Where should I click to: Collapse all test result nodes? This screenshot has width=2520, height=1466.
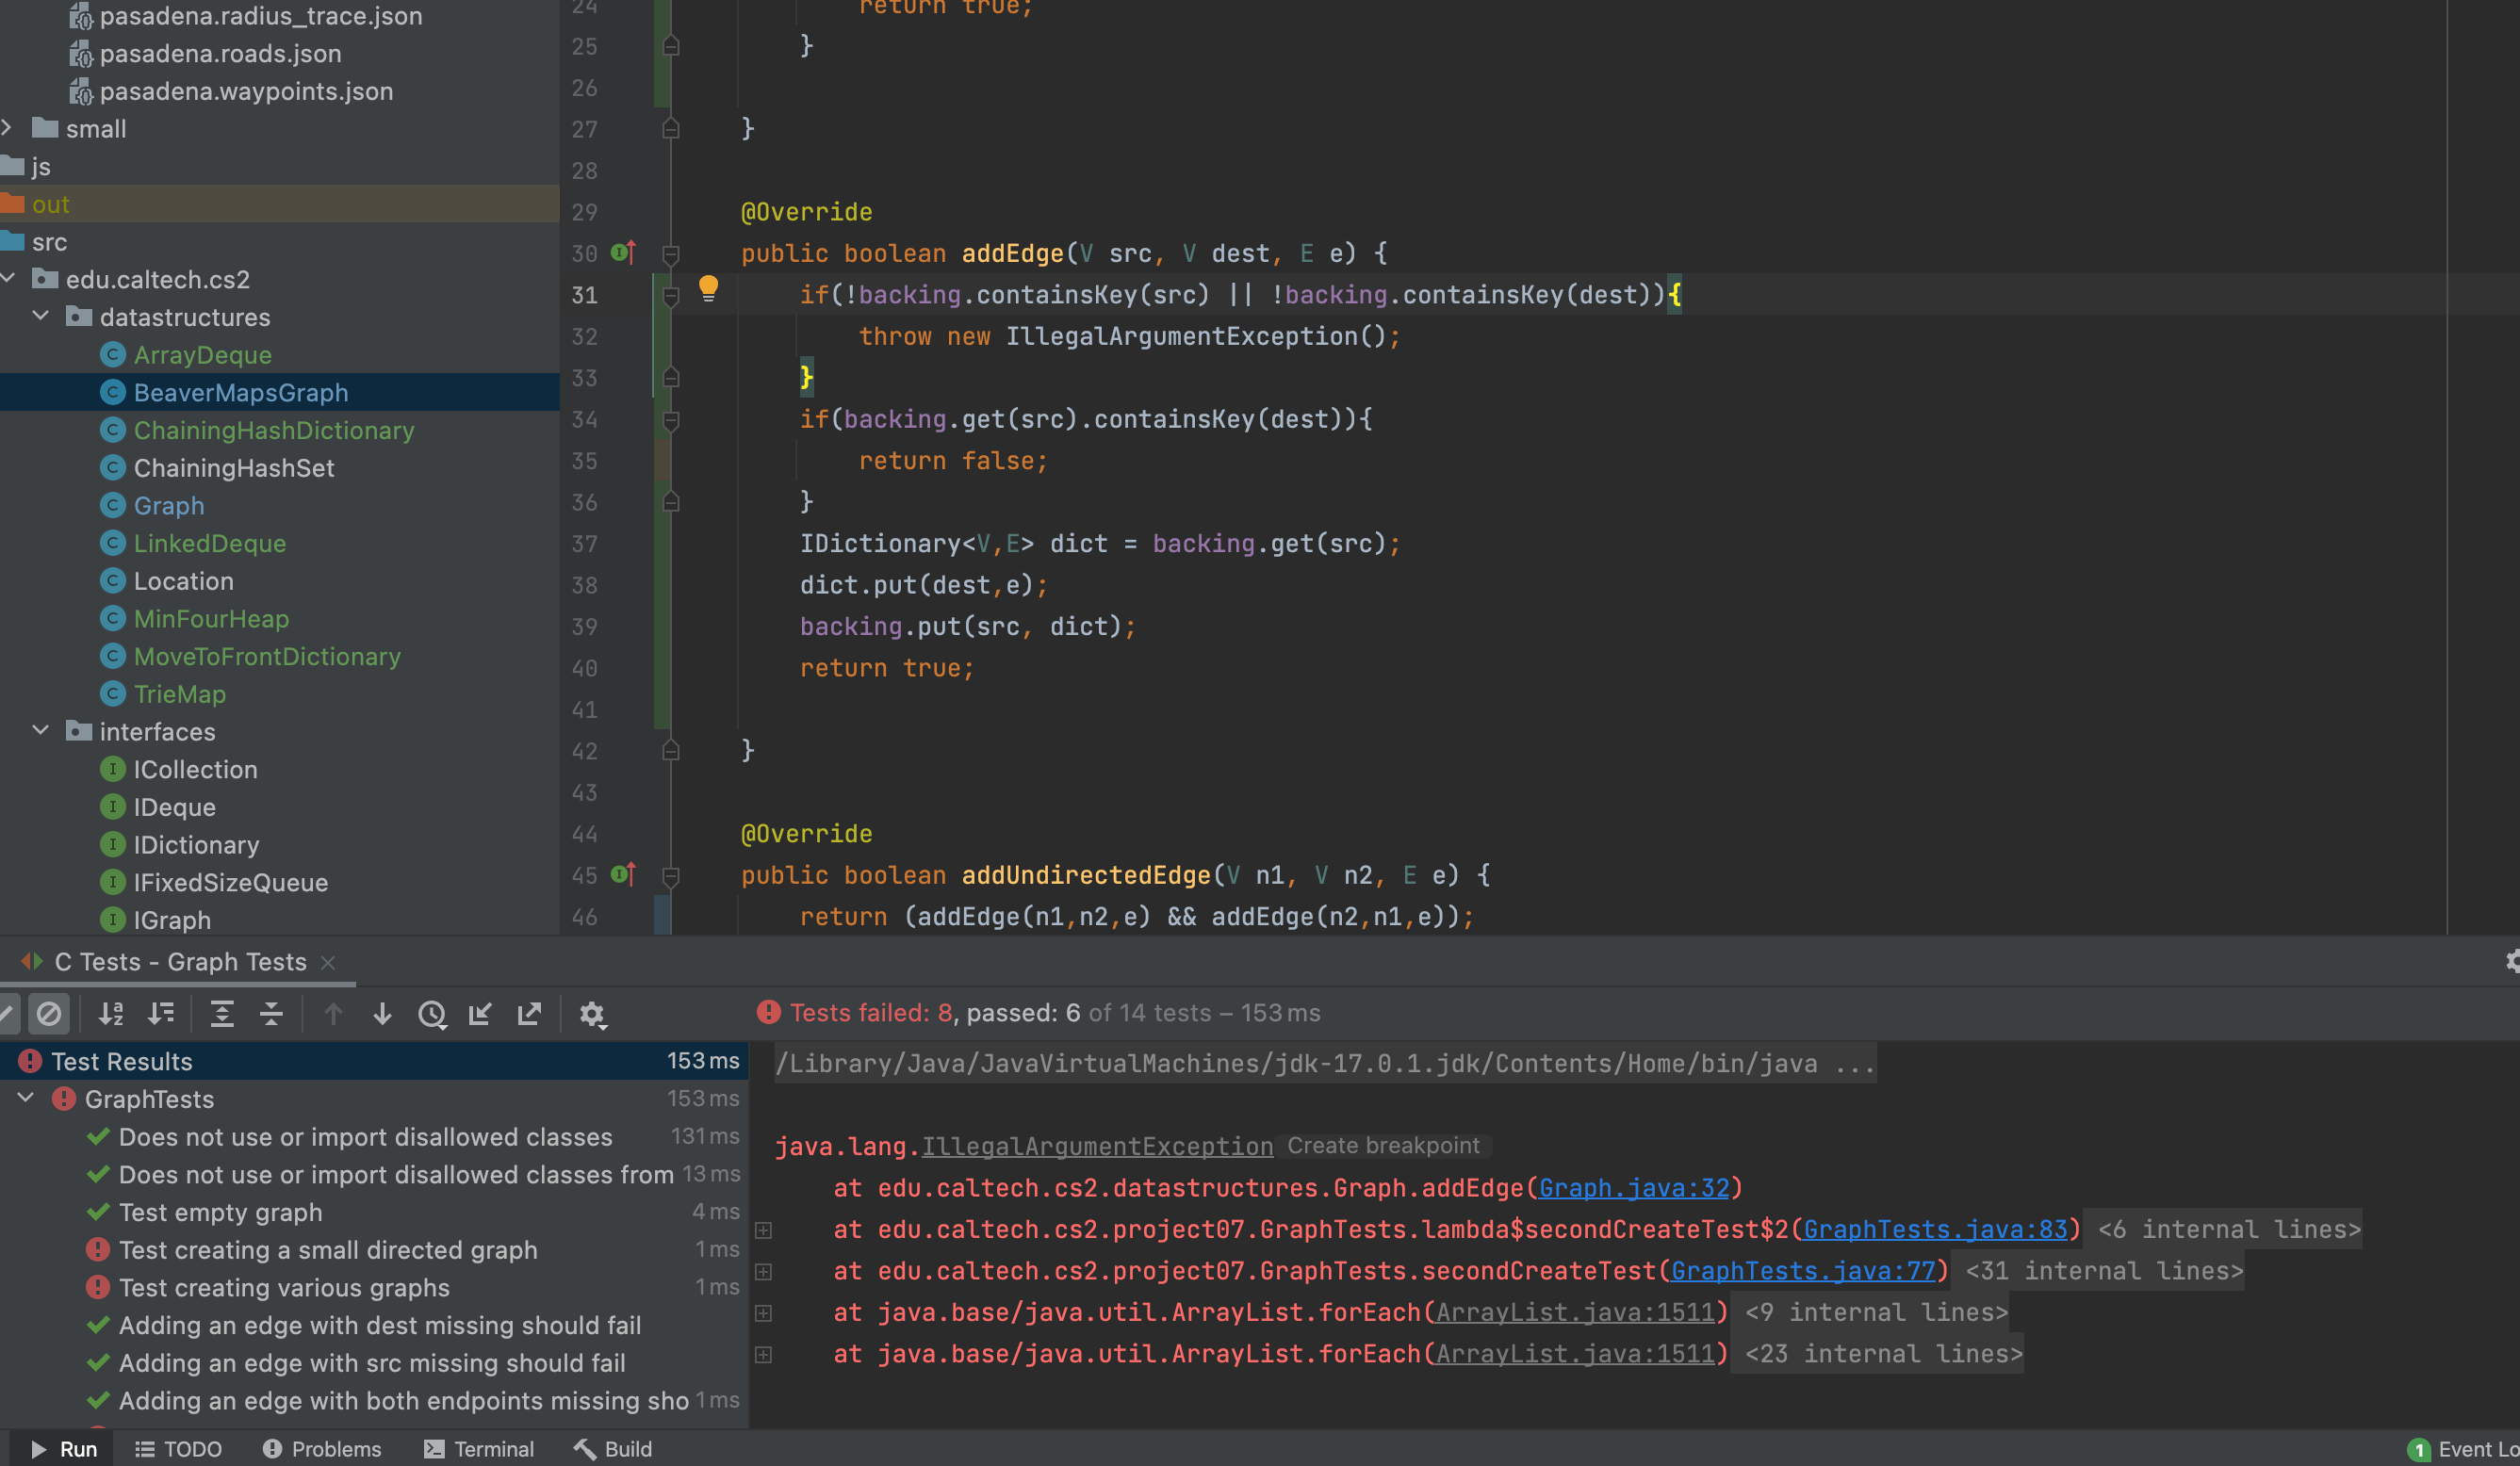click(x=271, y=1014)
